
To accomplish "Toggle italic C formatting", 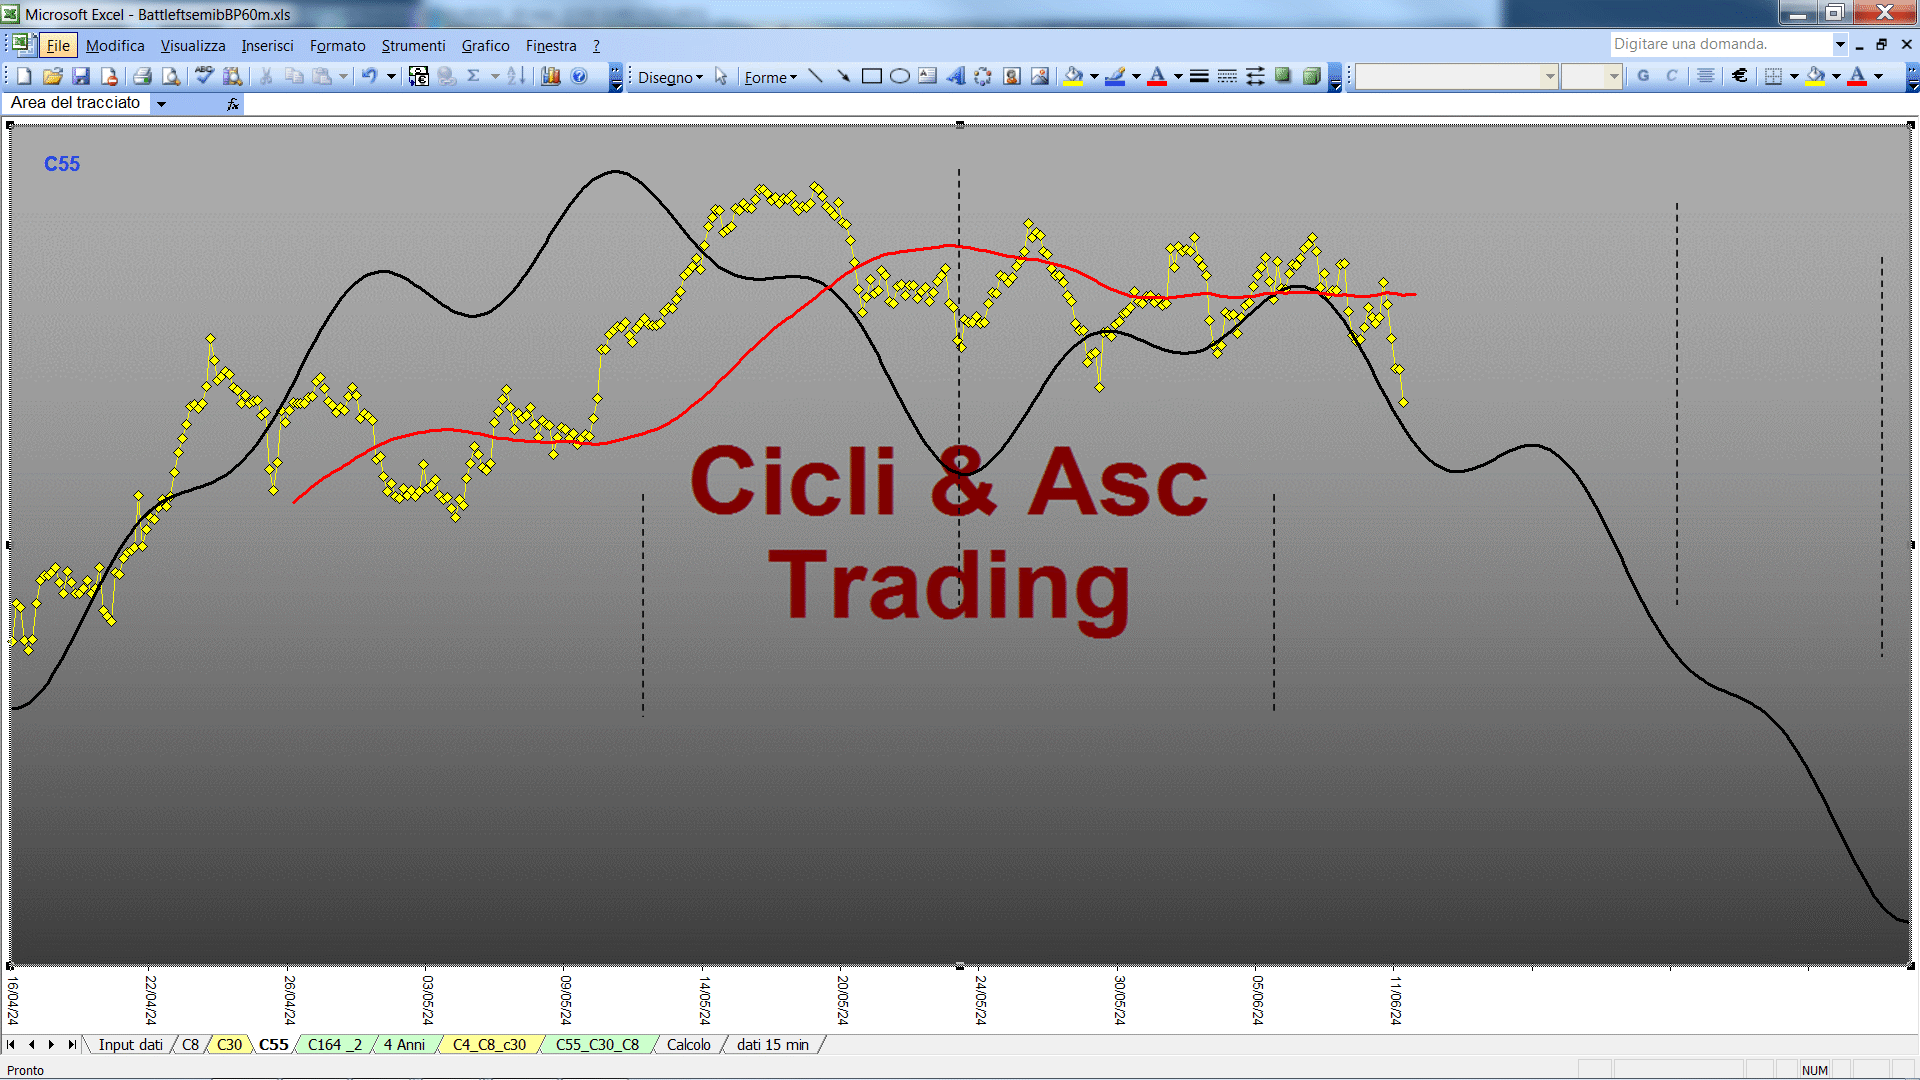I will tap(1671, 76).
